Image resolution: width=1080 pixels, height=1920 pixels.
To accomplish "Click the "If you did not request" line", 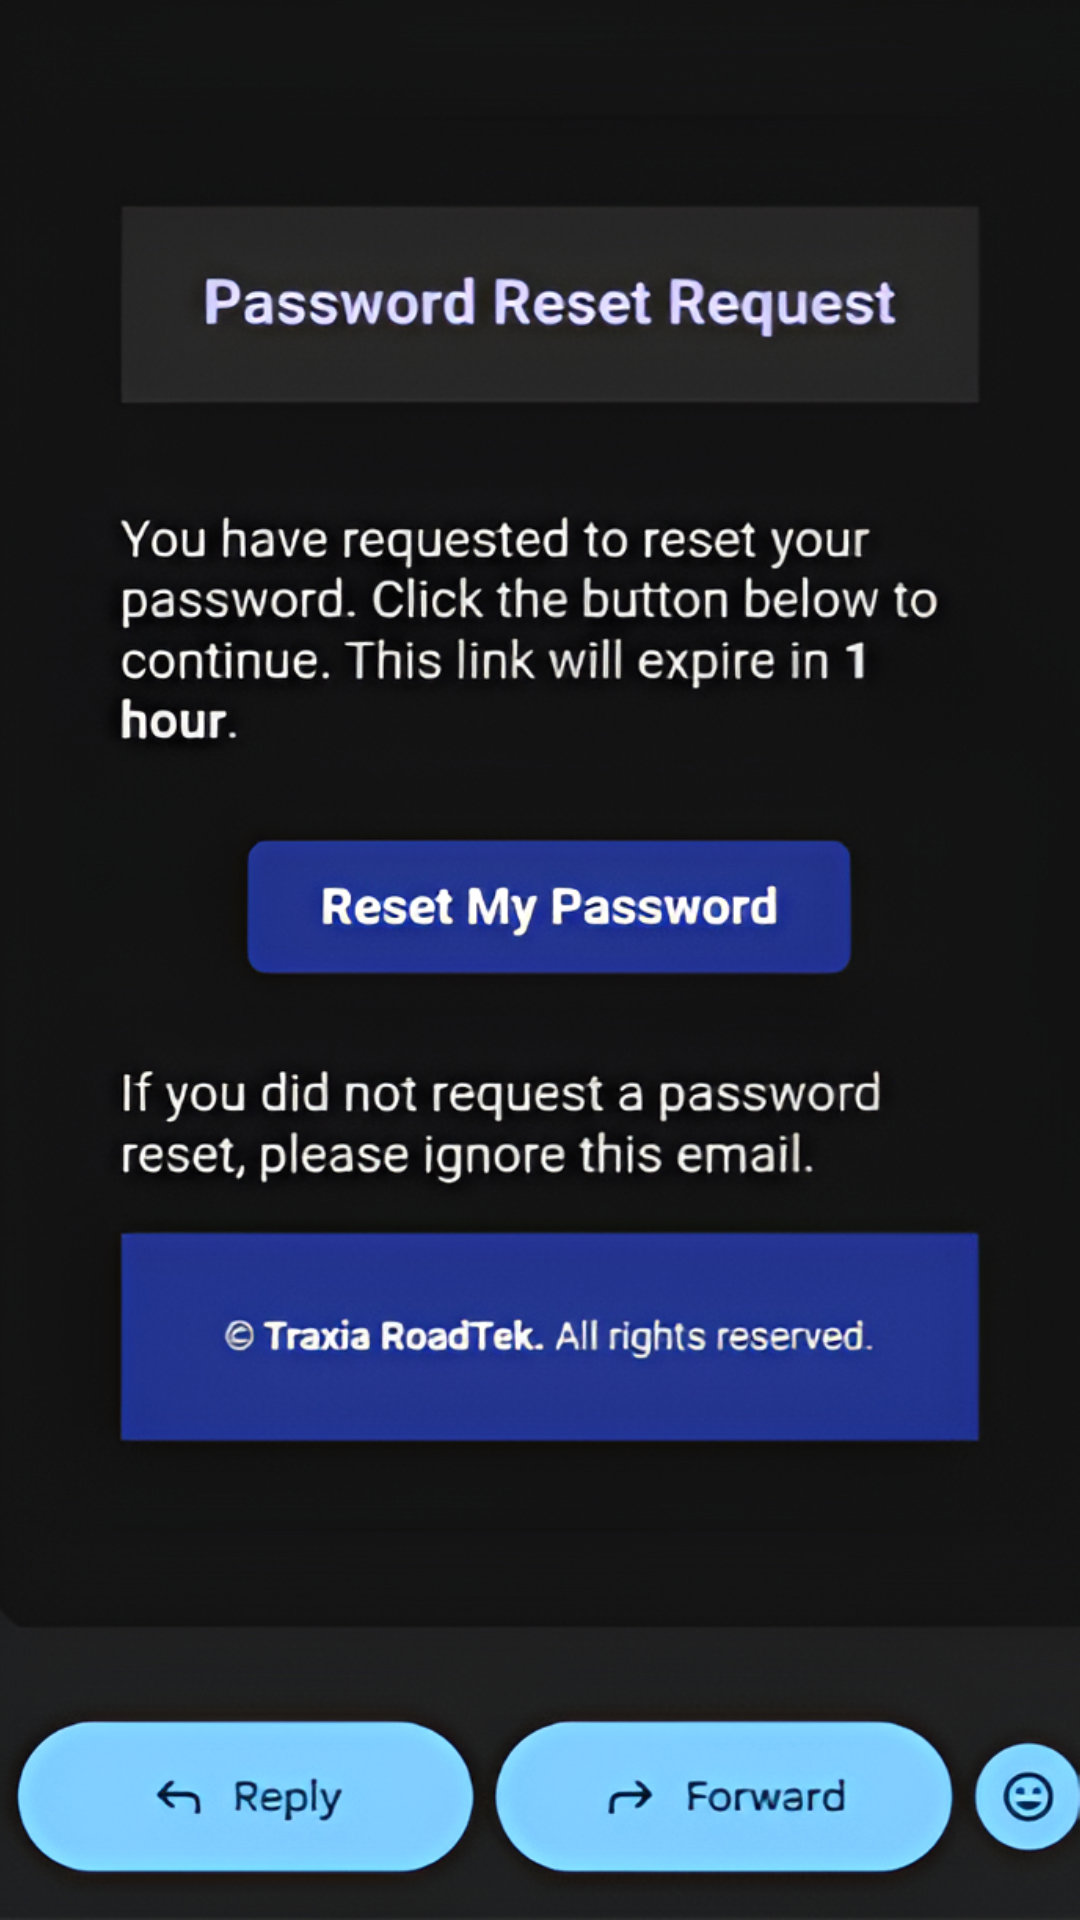I will pyautogui.click(x=500, y=1093).
